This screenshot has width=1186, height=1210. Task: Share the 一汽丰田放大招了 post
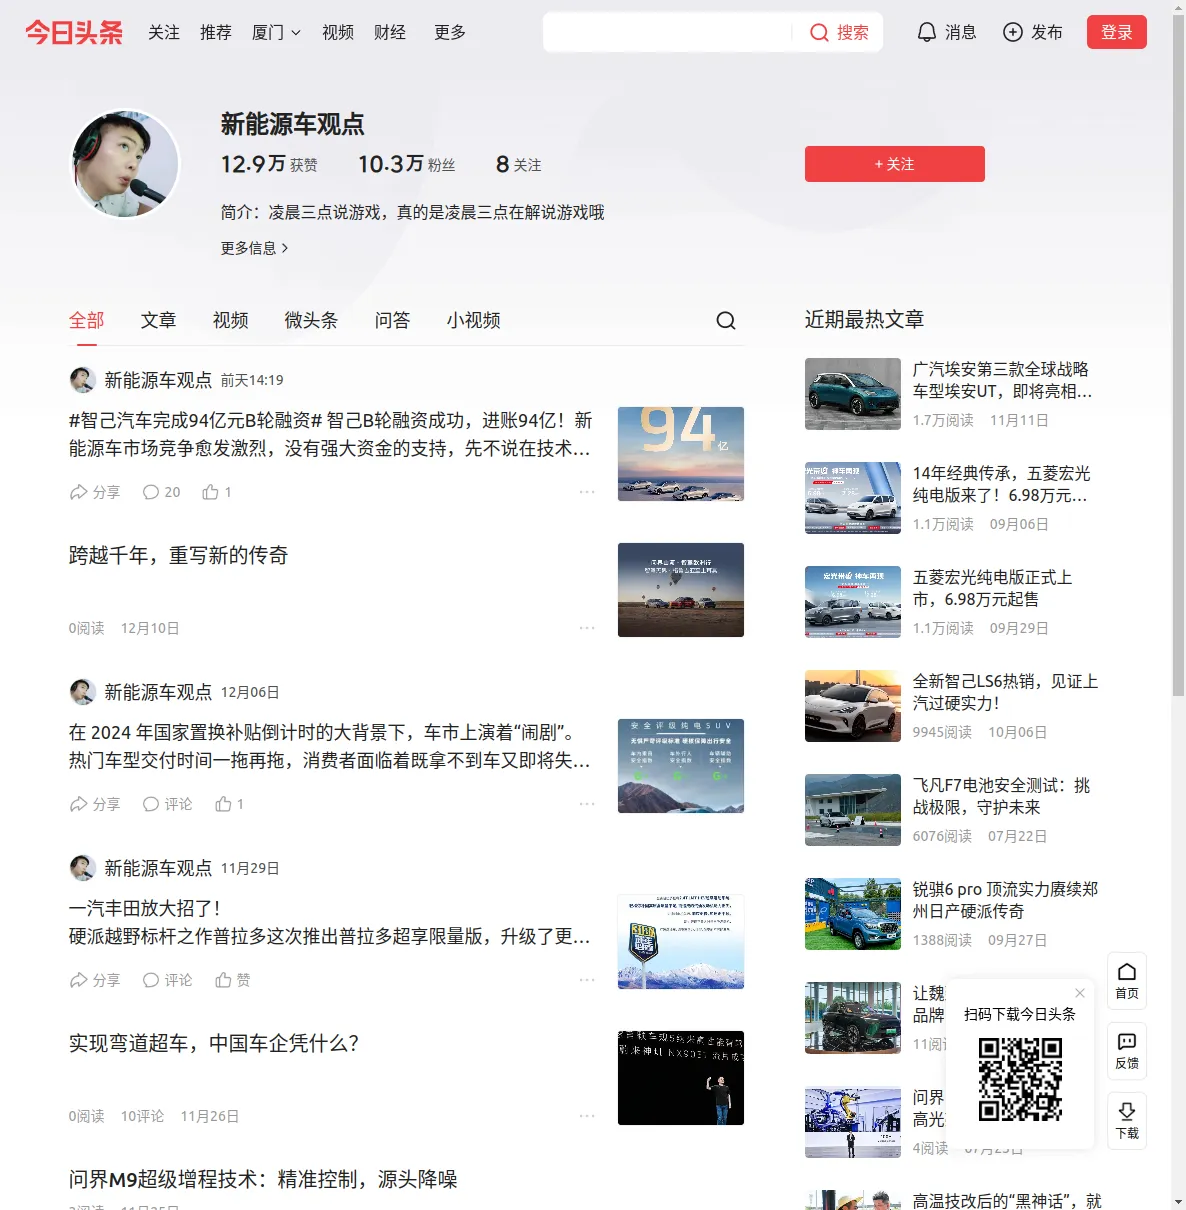95,980
